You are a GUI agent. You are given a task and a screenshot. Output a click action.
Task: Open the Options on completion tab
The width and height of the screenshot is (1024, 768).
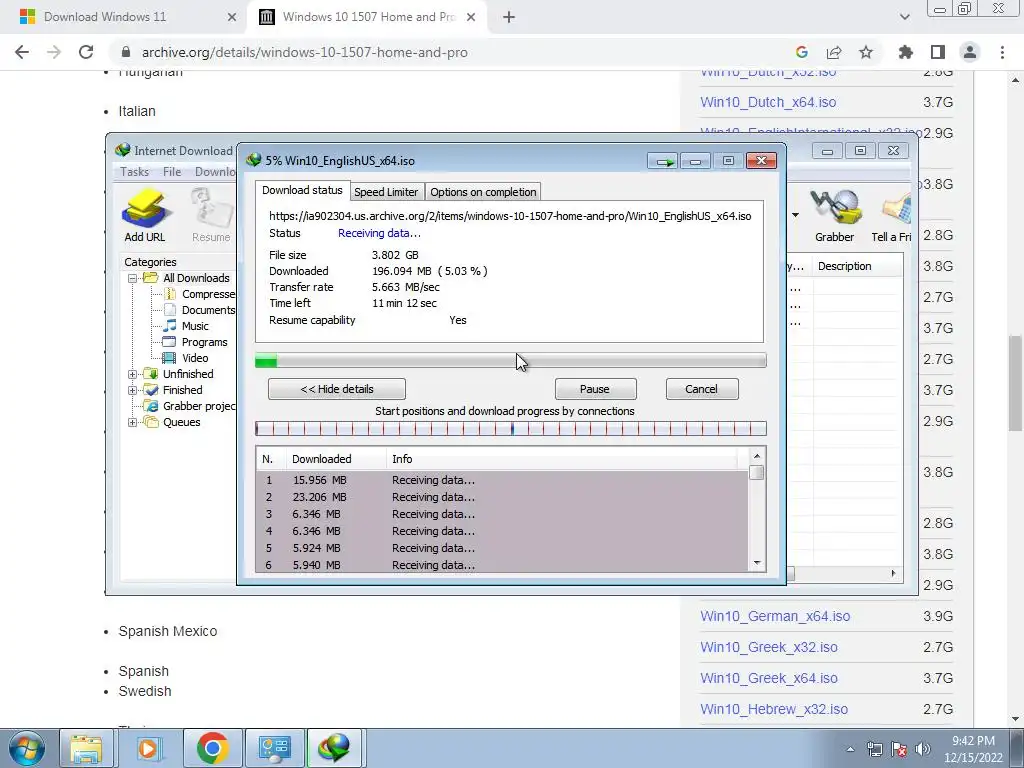tap(483, 192)
